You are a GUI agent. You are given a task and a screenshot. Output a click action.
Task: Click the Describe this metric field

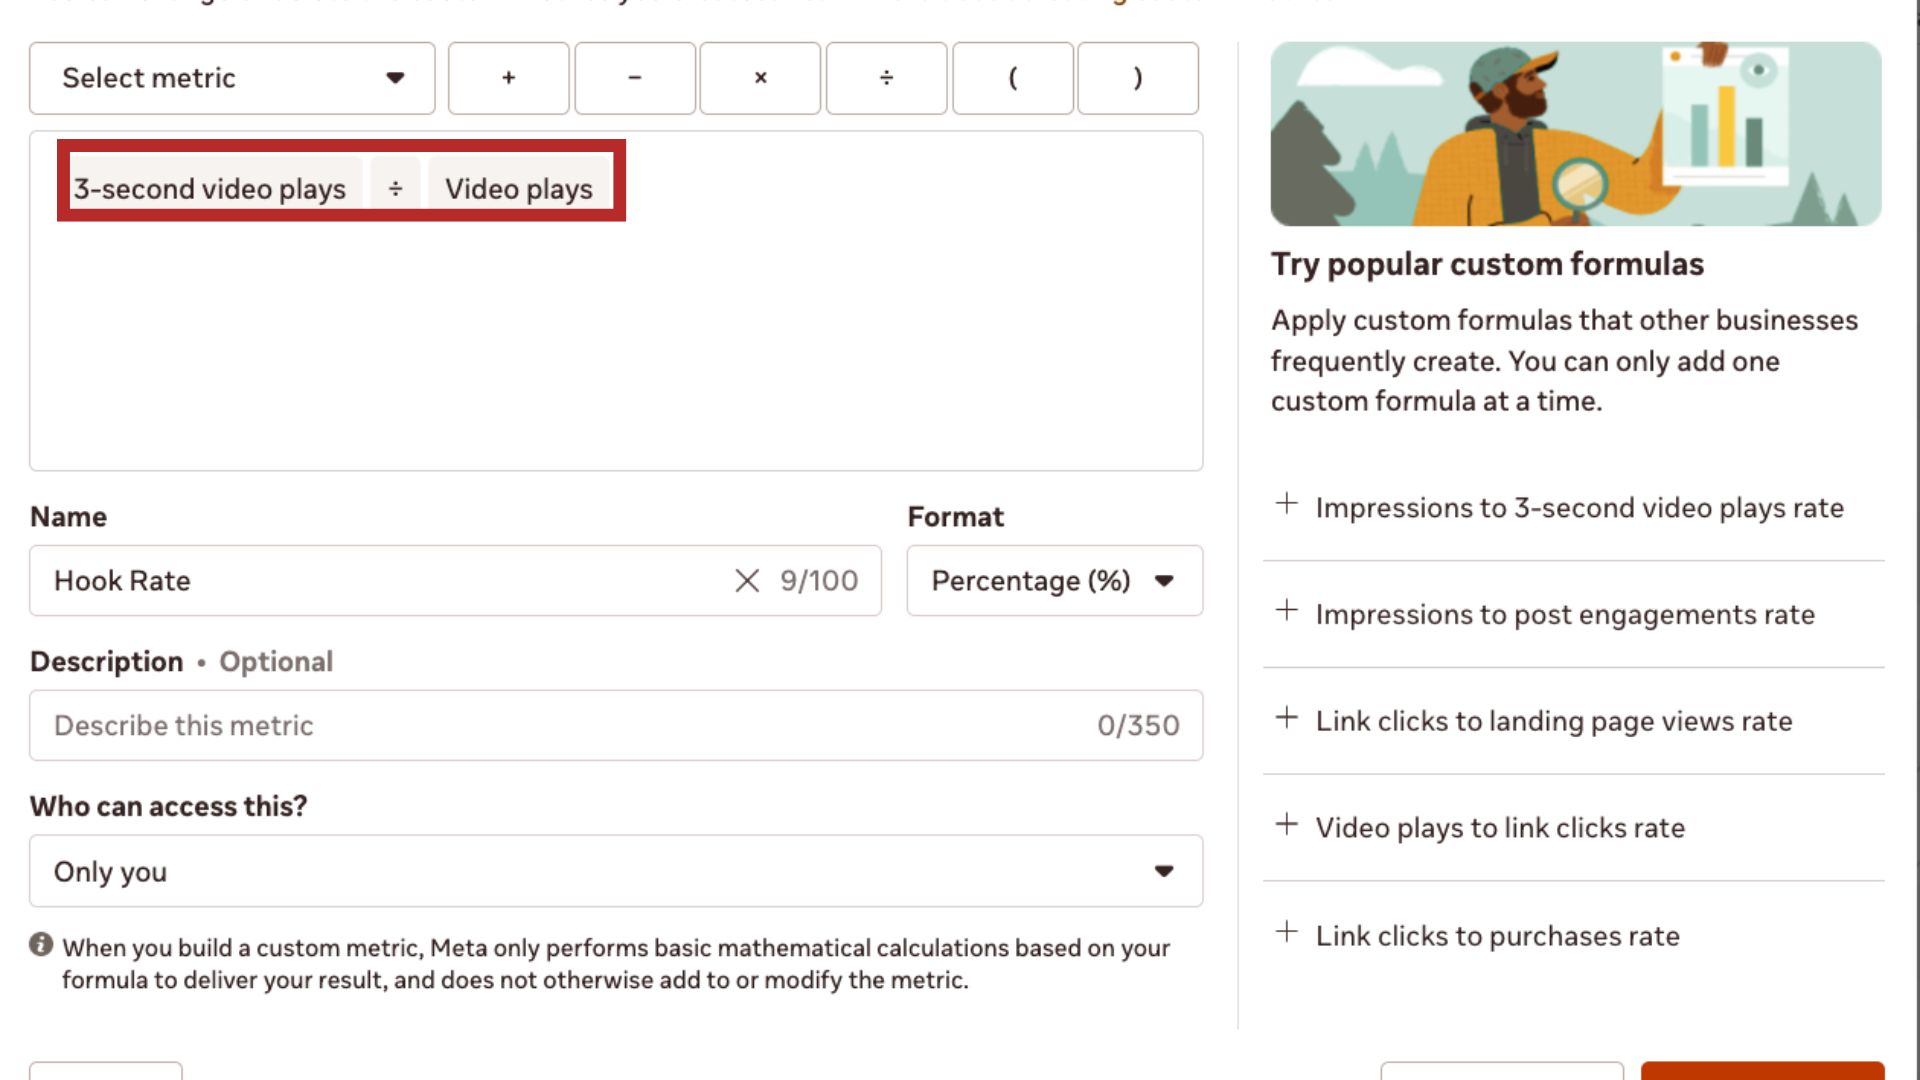tap(560, 725)
